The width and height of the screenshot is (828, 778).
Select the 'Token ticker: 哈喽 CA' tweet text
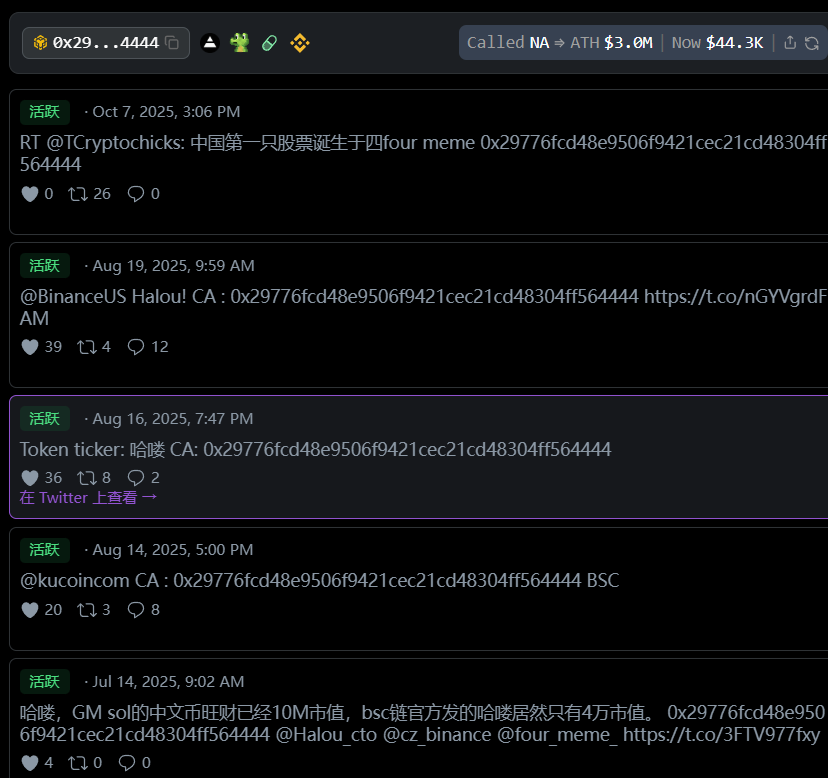315,449
